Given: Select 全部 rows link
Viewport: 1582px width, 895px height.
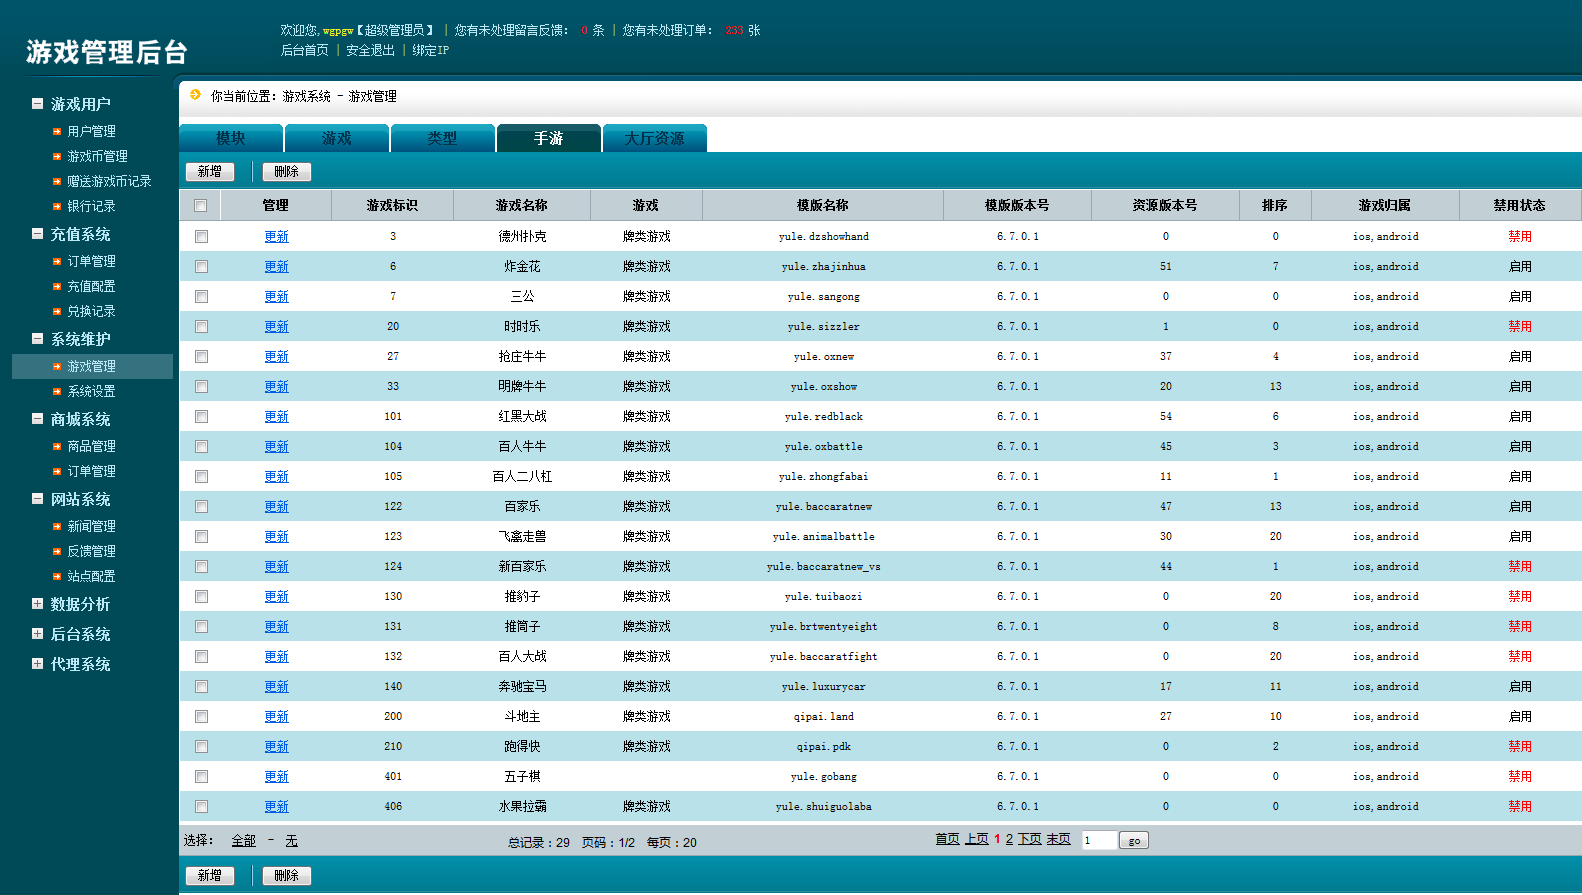Looking at the screenshot, I should click(x=244, y=841).
